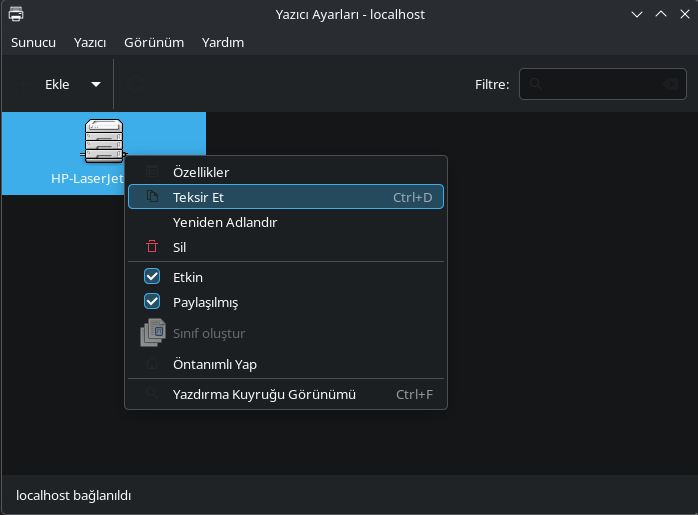The image size is (698, 515).
Task: Click the properties icon beside Özellikler
Action: (152, 171)
